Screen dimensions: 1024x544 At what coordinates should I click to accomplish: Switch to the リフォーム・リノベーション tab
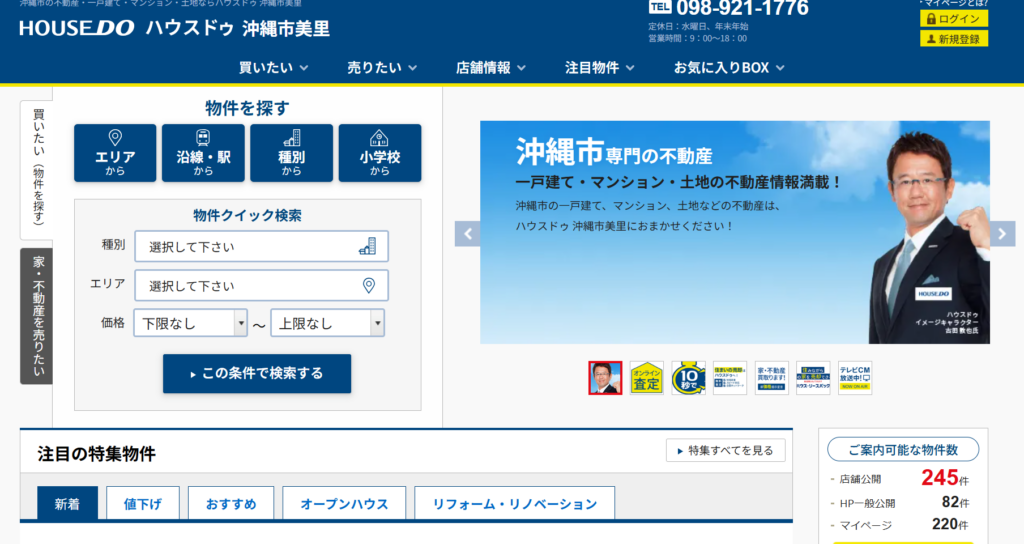(515, 504)
